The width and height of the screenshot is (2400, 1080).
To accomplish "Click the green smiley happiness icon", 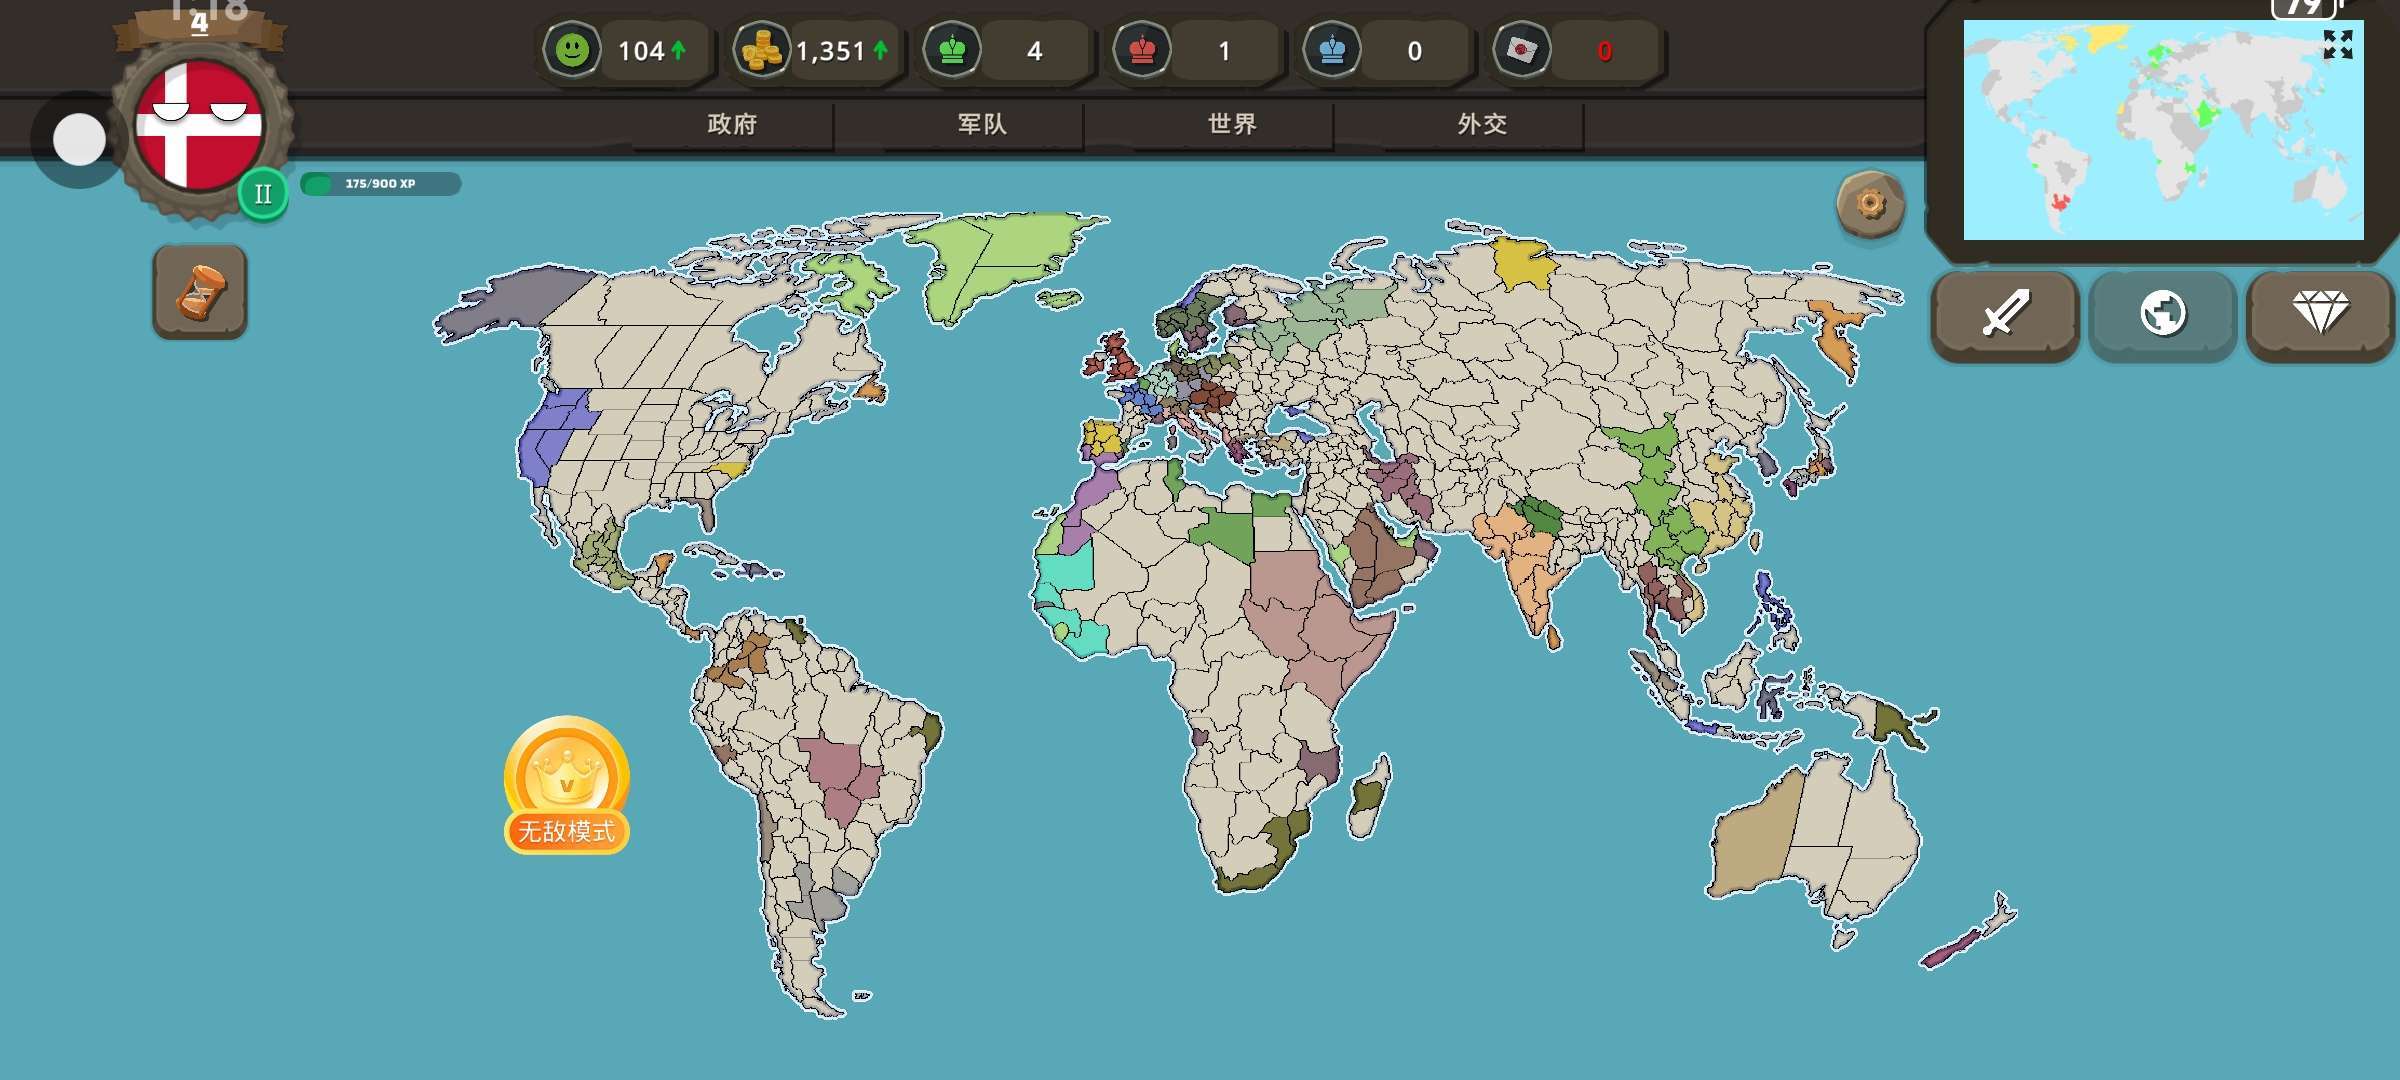I will 572,50.
